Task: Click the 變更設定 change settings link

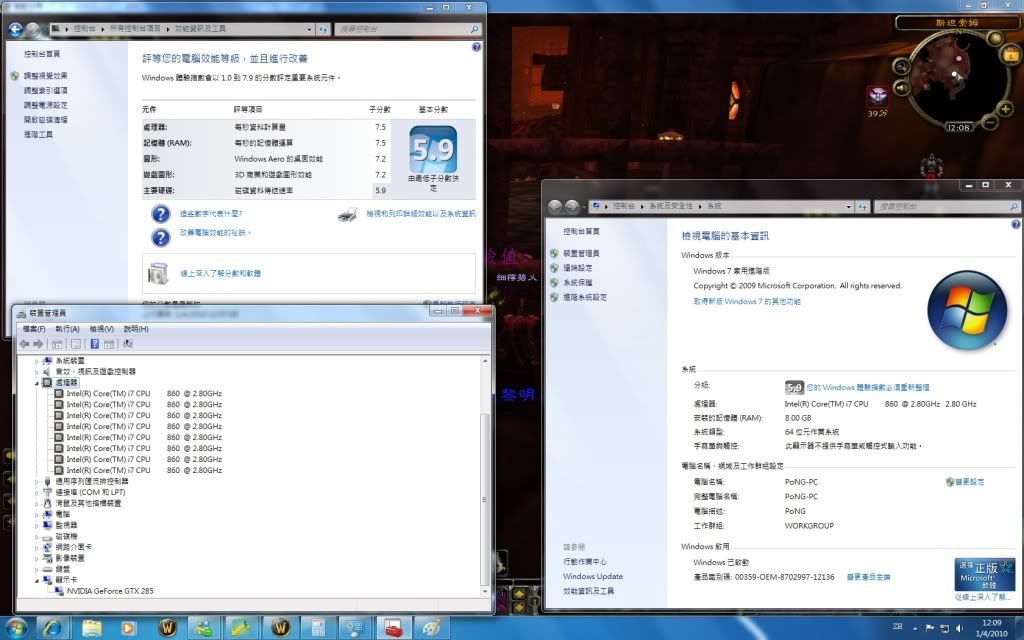Action: click(x=969, y=482)
